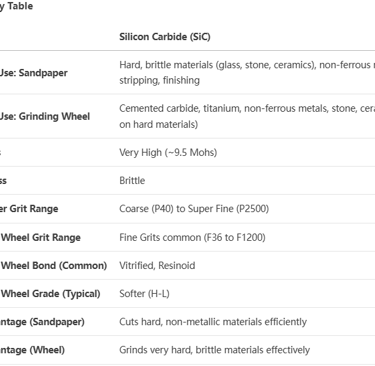Click the 'Brittle' table cell
This screenshot has height=366, width=375.
pyautogui.click(x=132, y=181)
